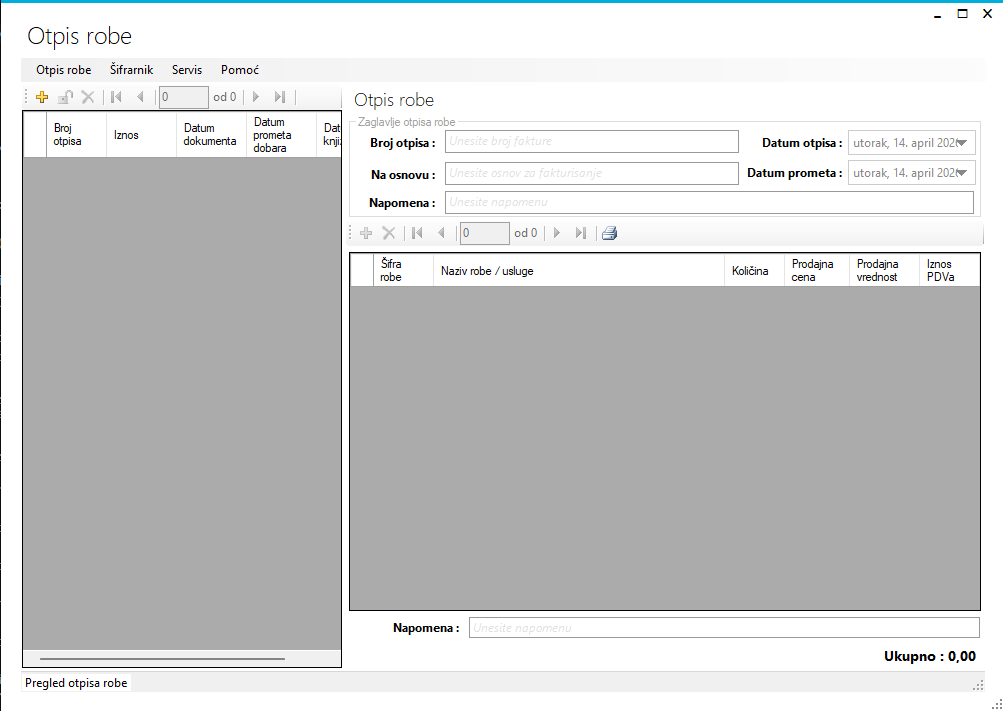Click the yellow add new write-off icon

(x=42, y=97)
